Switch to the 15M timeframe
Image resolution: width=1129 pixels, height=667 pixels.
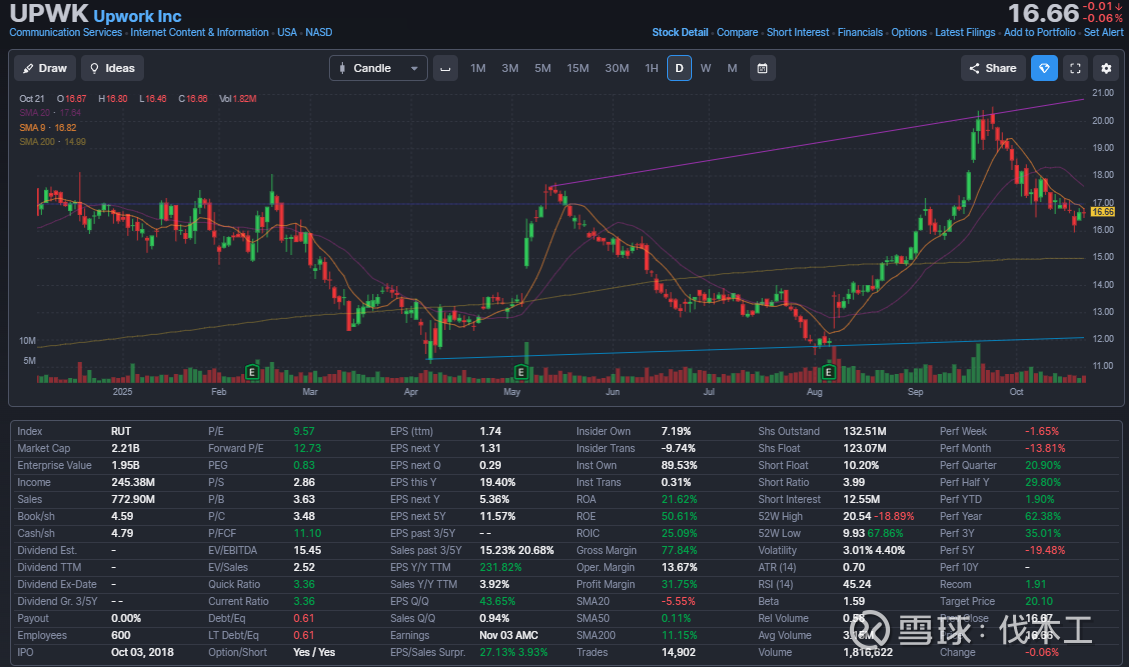point(578,68)
